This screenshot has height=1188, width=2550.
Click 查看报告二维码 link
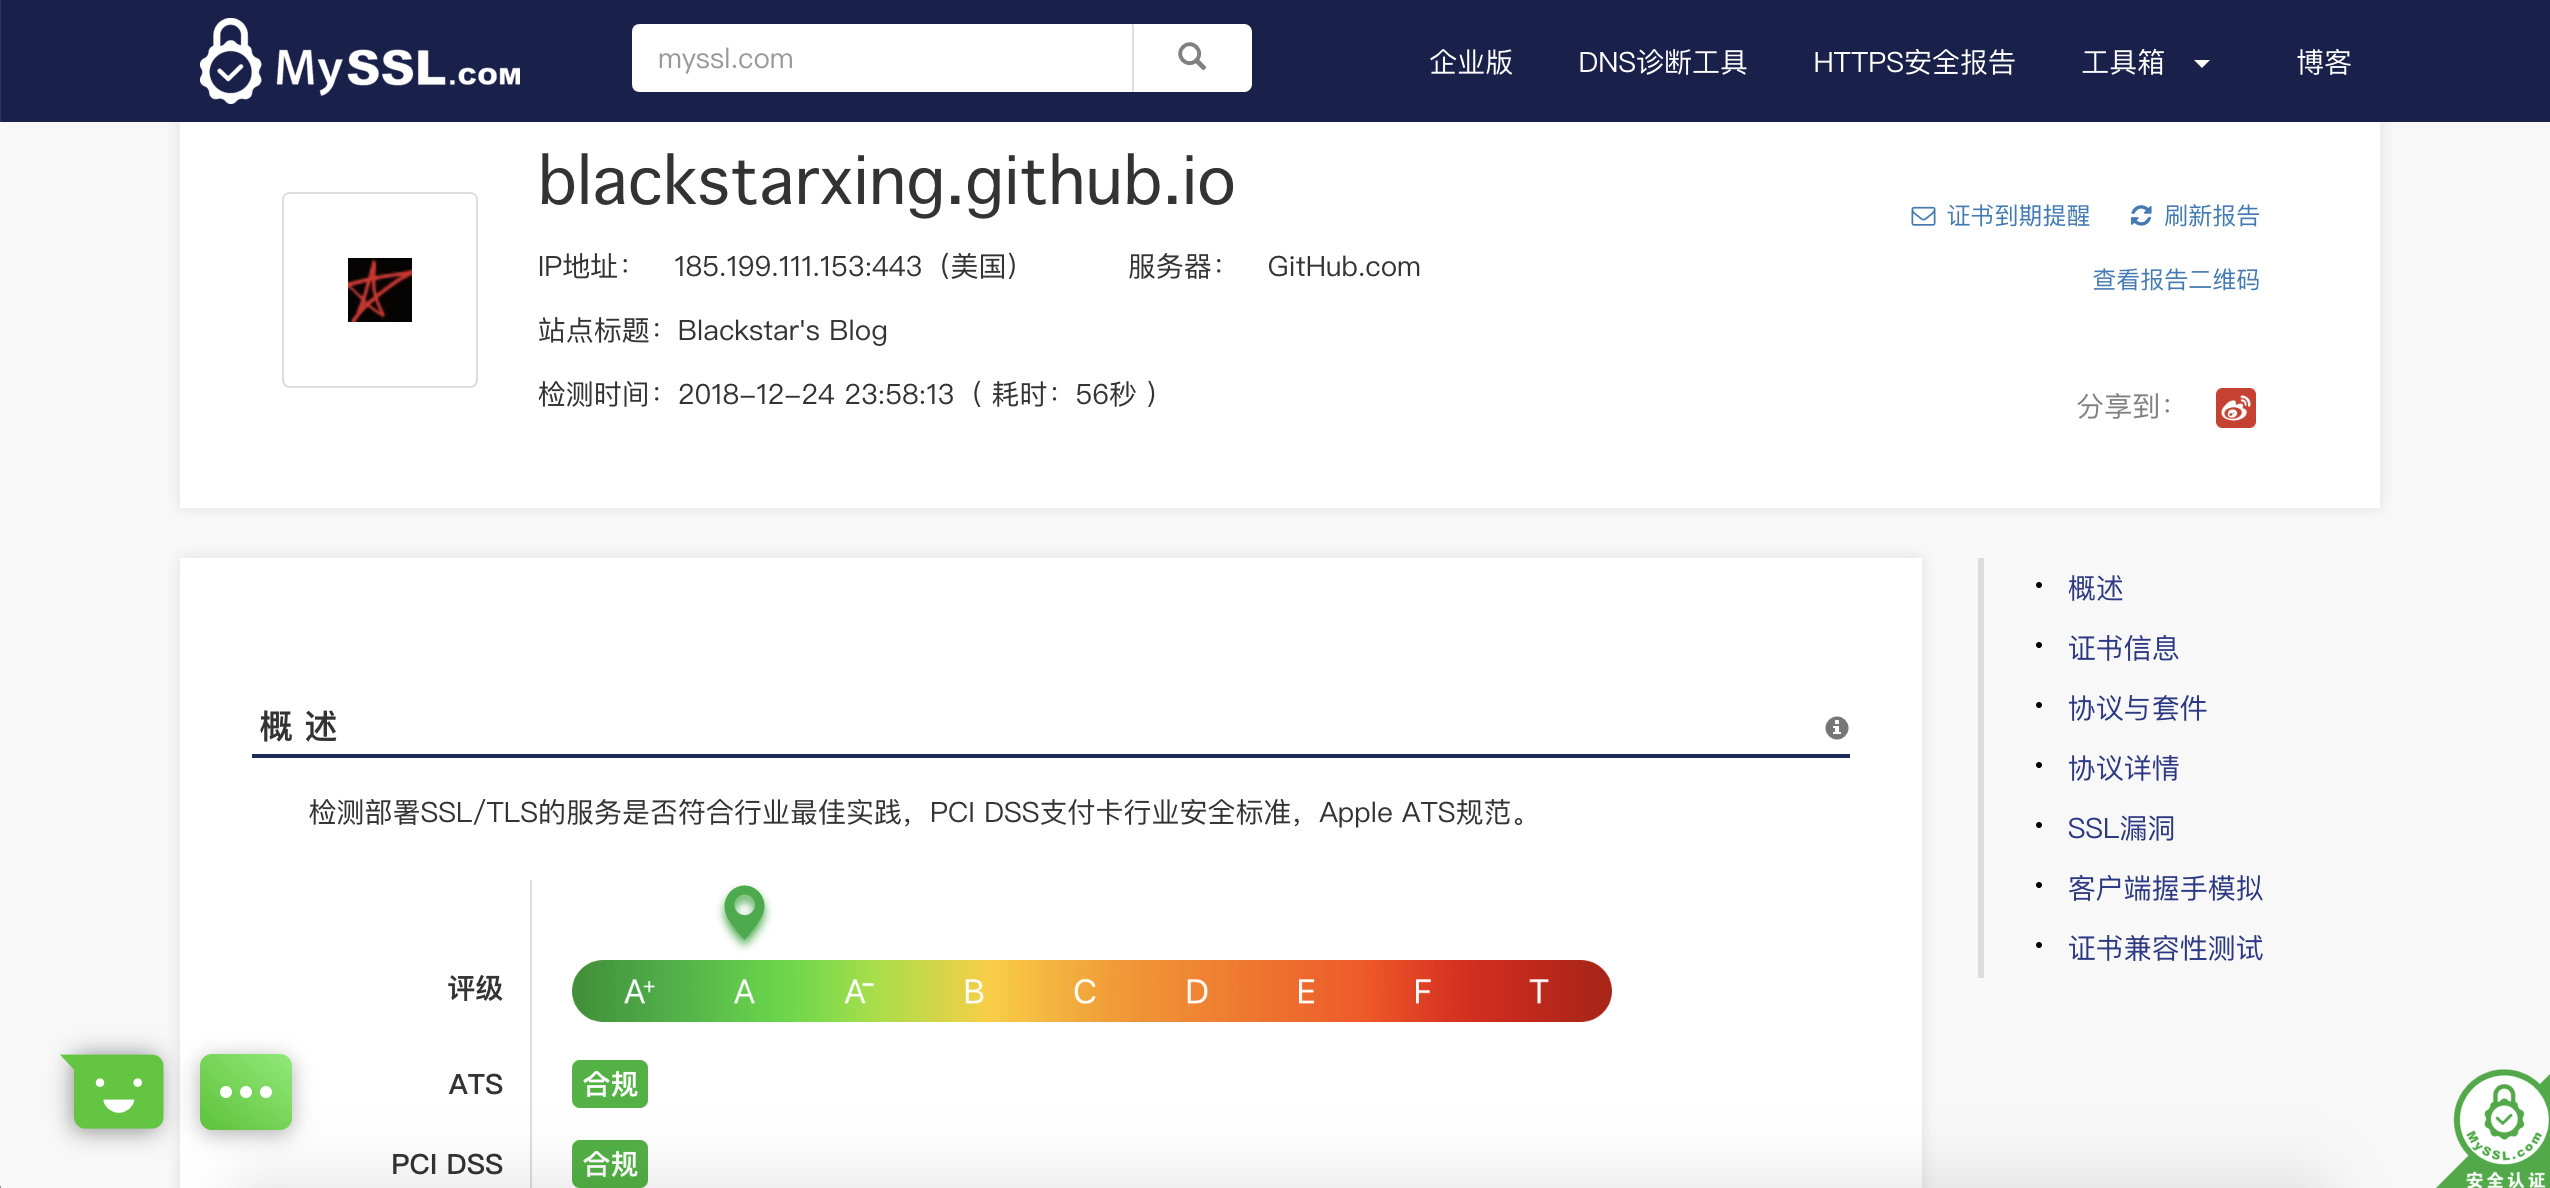pos(2176,280)
